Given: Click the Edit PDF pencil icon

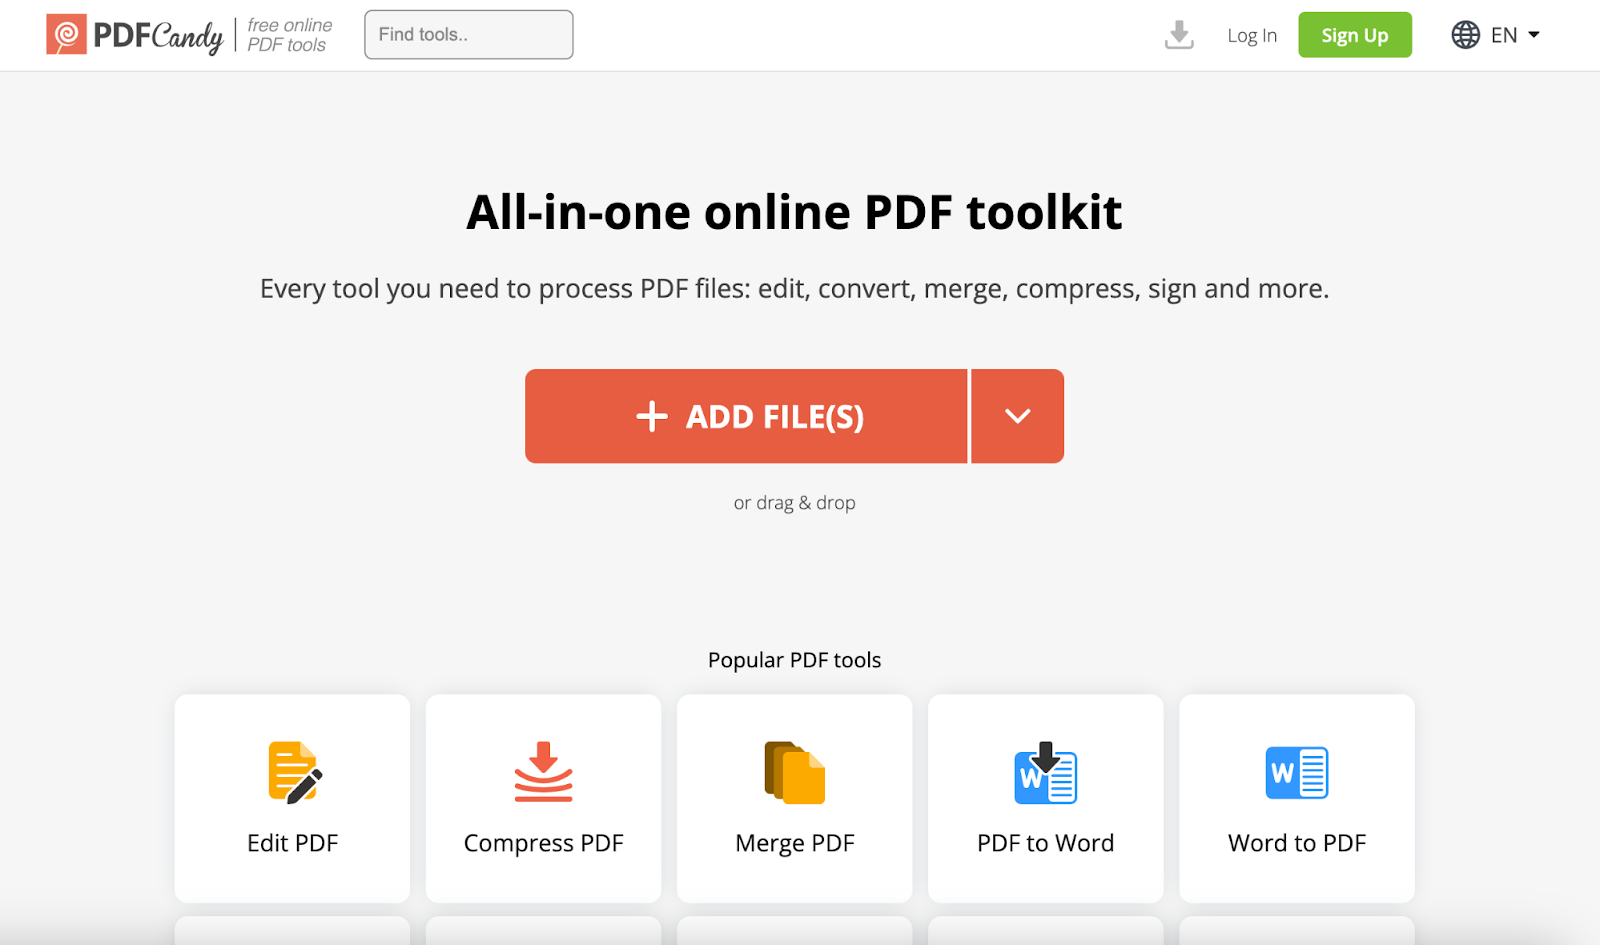Looking at the screenshot, I should pos(295,772).
